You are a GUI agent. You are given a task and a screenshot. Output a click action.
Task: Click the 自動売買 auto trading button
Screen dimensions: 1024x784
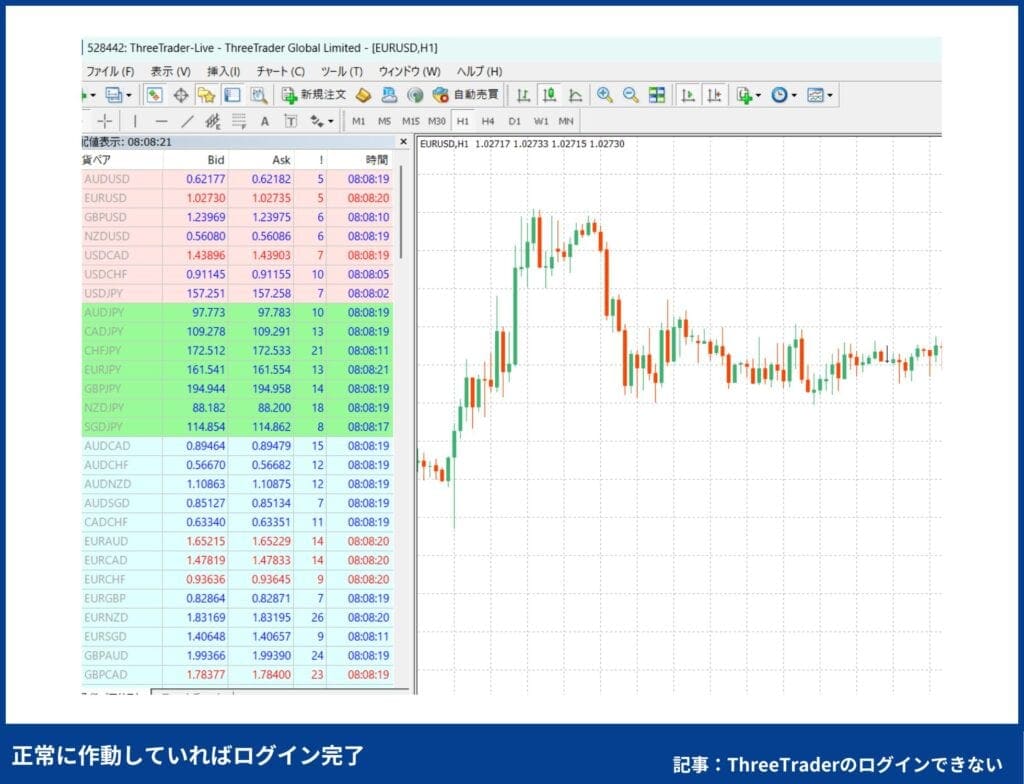pos(465,95)
